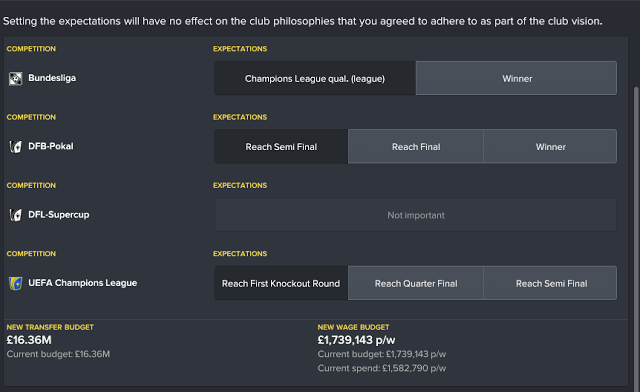This screenshot has width=640, height=392.
Task: Click the Not important DFL-Supercup expectation
Action: tap(416, 215)
